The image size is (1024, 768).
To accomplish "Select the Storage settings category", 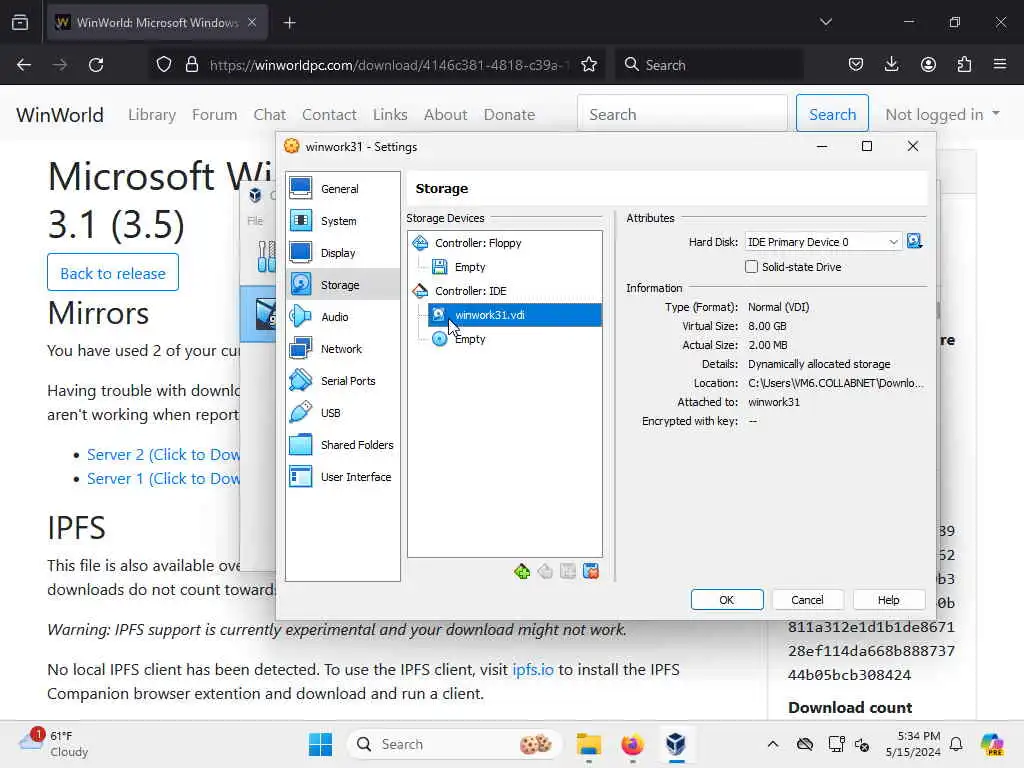I will 342,285.
